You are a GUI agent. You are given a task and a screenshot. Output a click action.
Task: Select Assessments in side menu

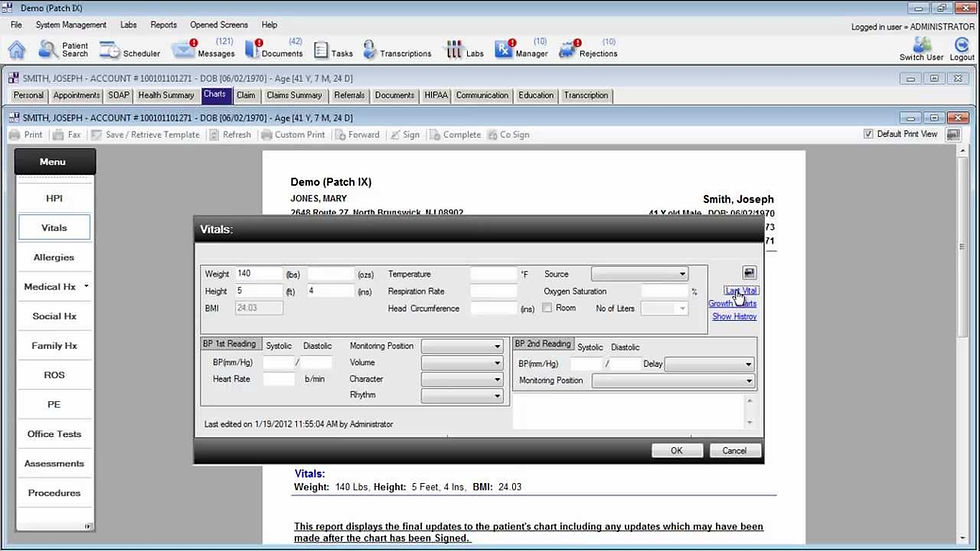pos(54,464)
